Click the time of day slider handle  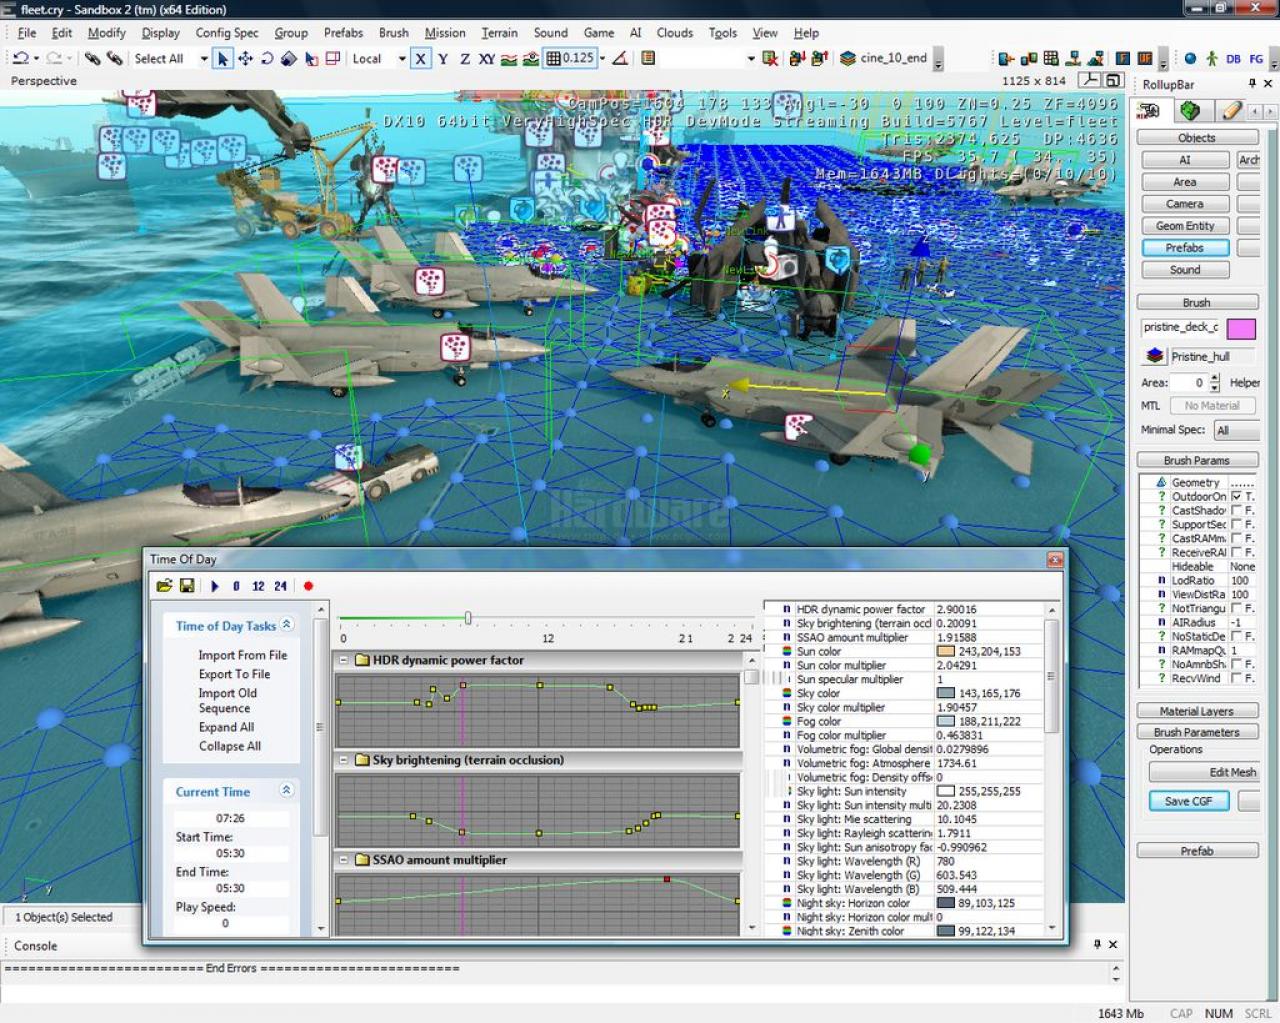tap(468, 618)
